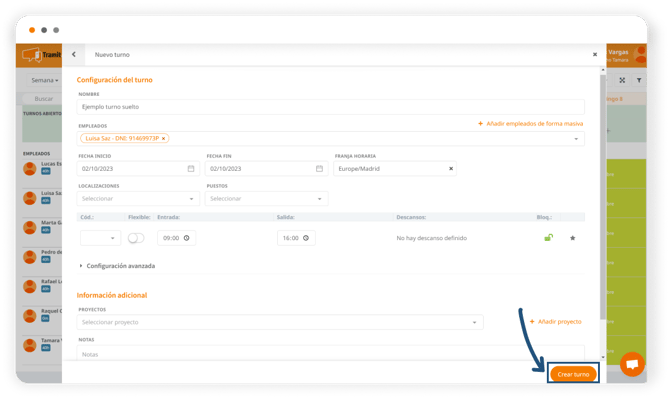Click the filter funnel icon
The image size is (670, 399).
(x=639, y=80)
